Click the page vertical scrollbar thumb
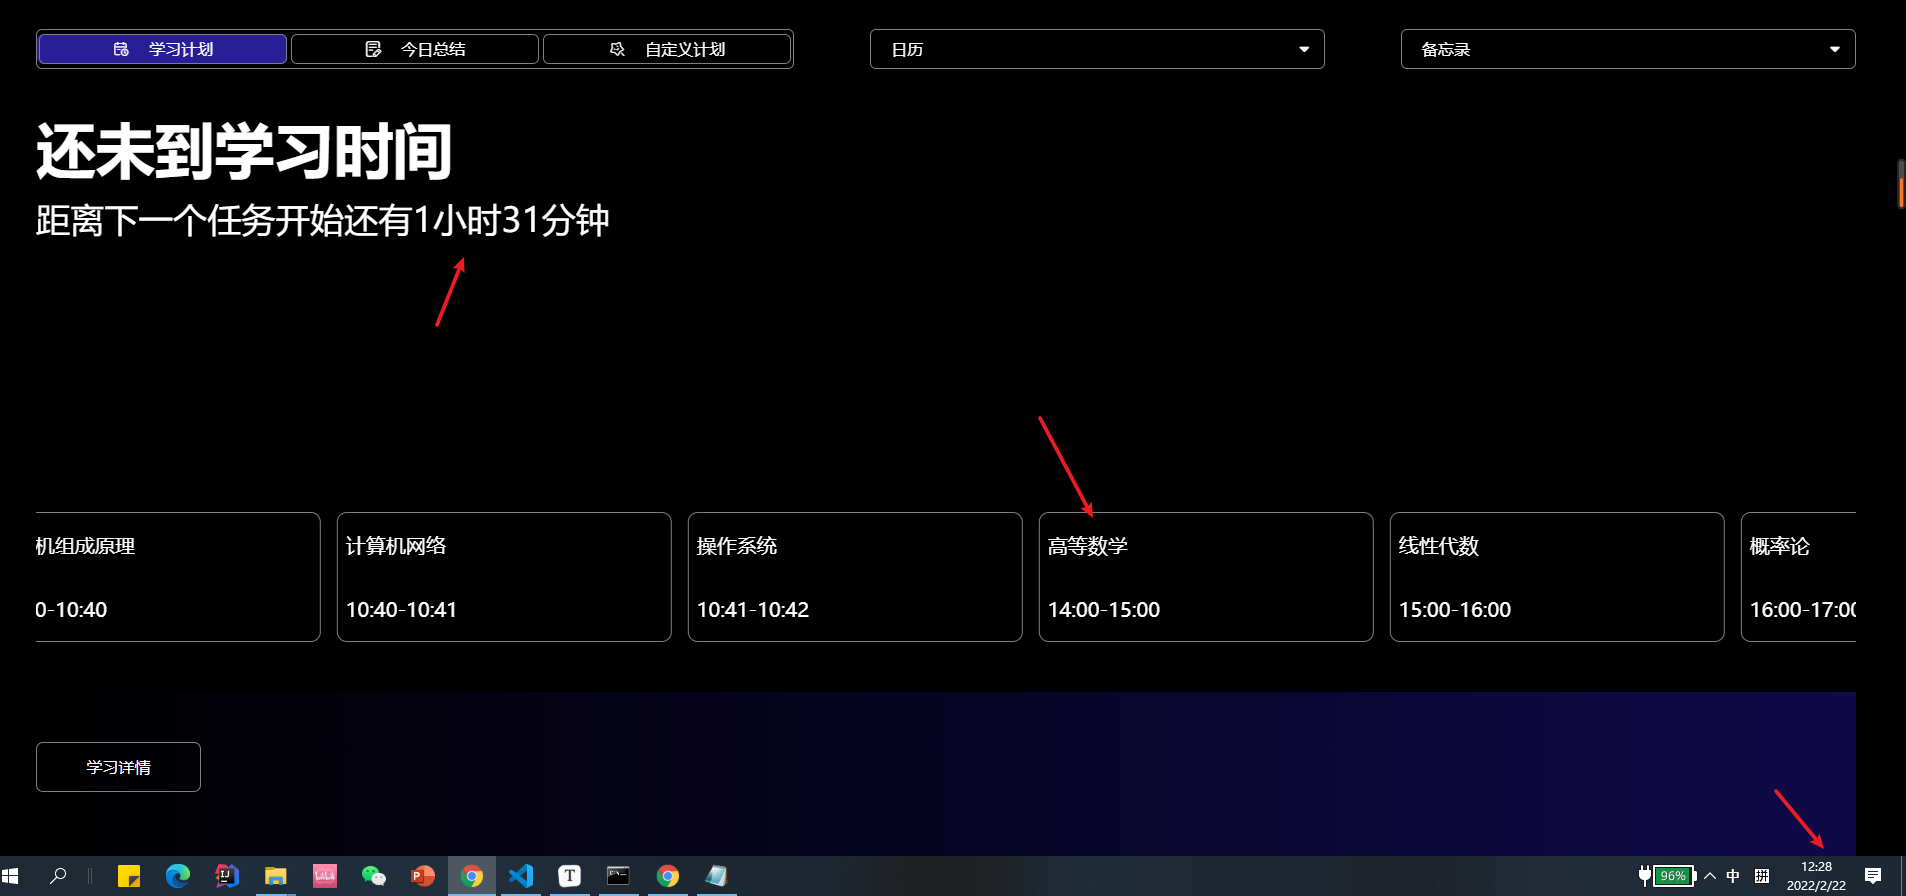Screen dimensions: 1906x896 (1901, 184)
